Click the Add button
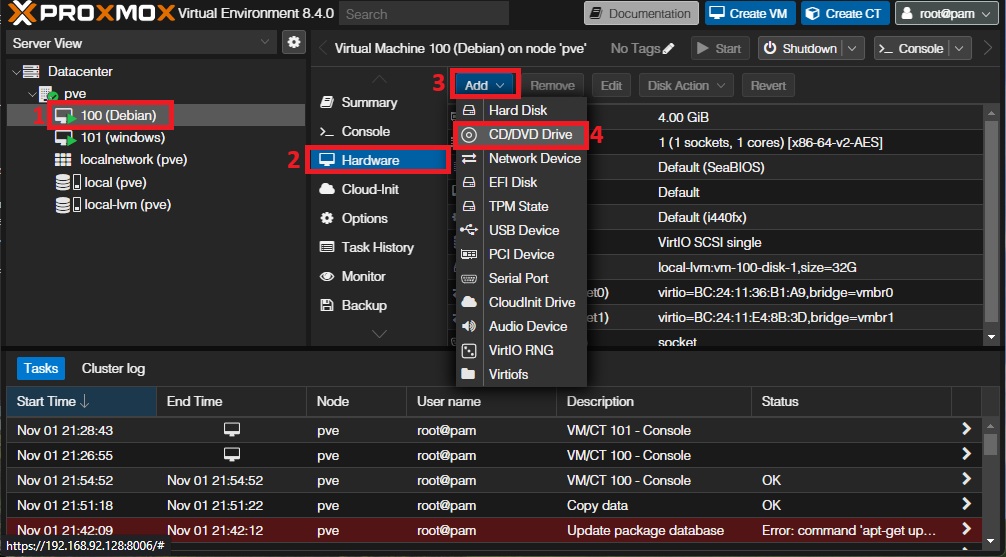 (x=484, y=85)
